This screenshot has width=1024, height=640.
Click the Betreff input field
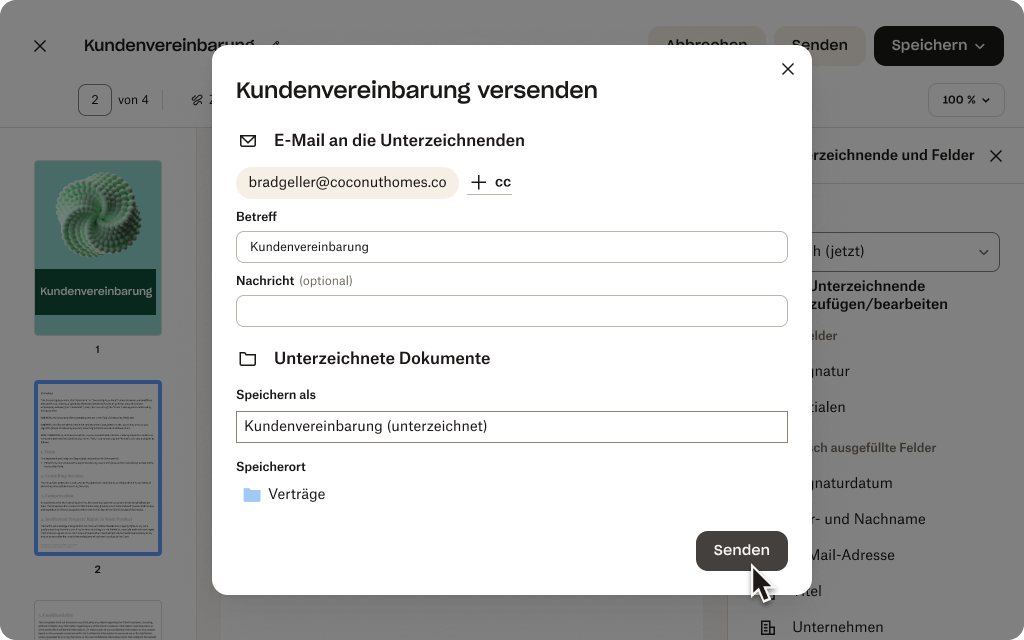pos(511,247)
